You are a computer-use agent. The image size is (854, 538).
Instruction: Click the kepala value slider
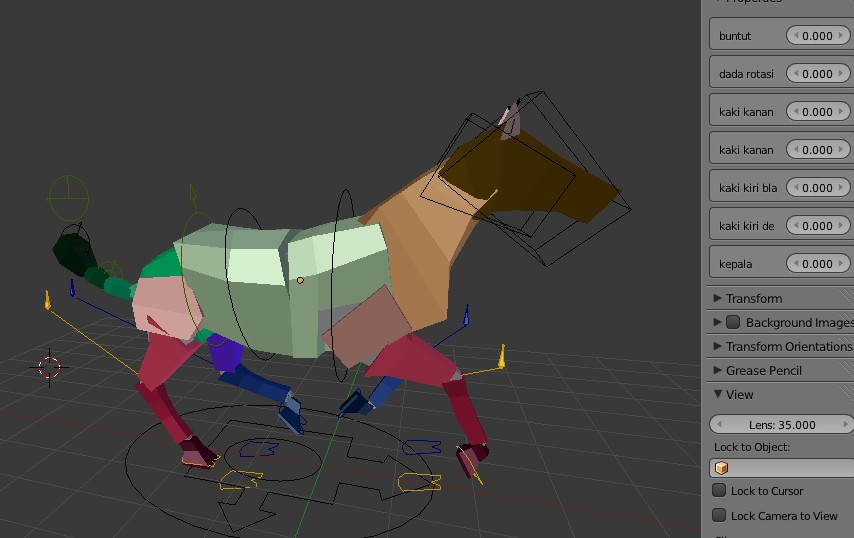pyautogui.click(x=818, y=264)
